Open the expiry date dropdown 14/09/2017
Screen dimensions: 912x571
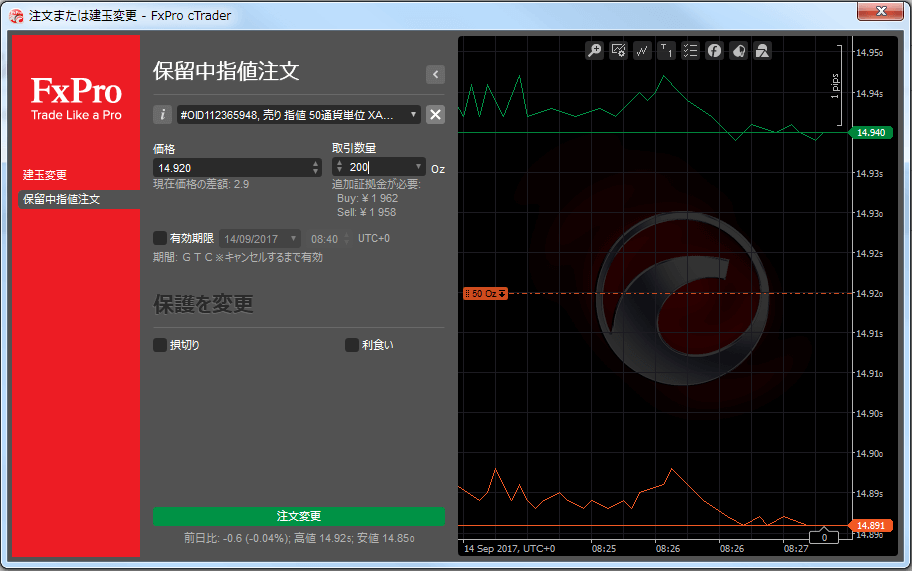(260, 238)
